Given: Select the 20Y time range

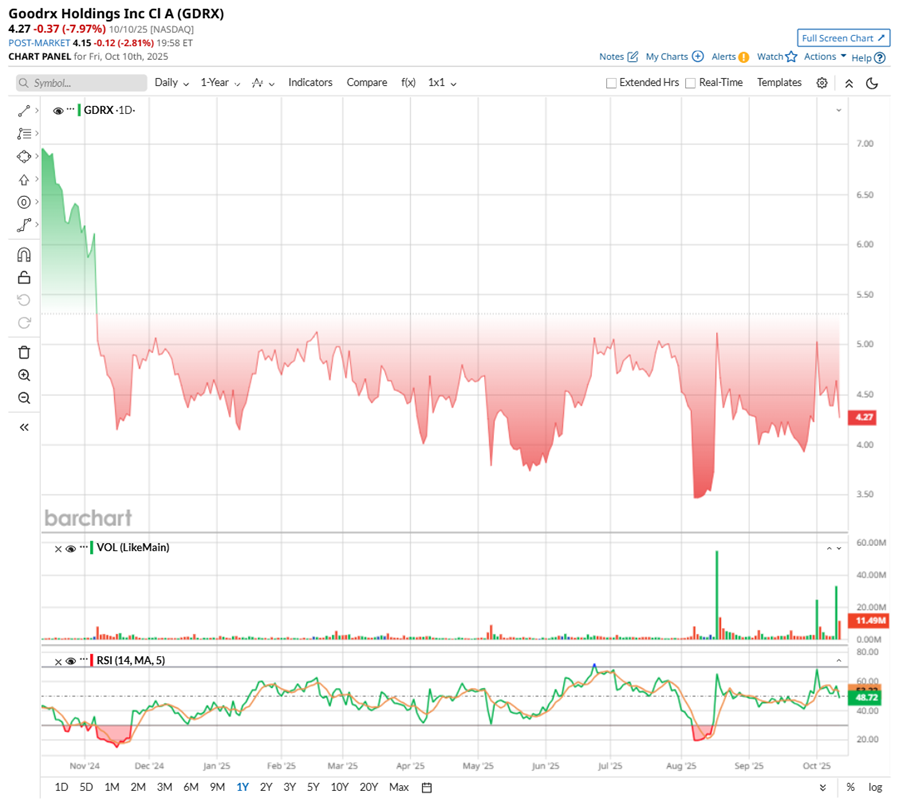Looking at the screenshot, I should pyautogui.click(x=369, y=787).
